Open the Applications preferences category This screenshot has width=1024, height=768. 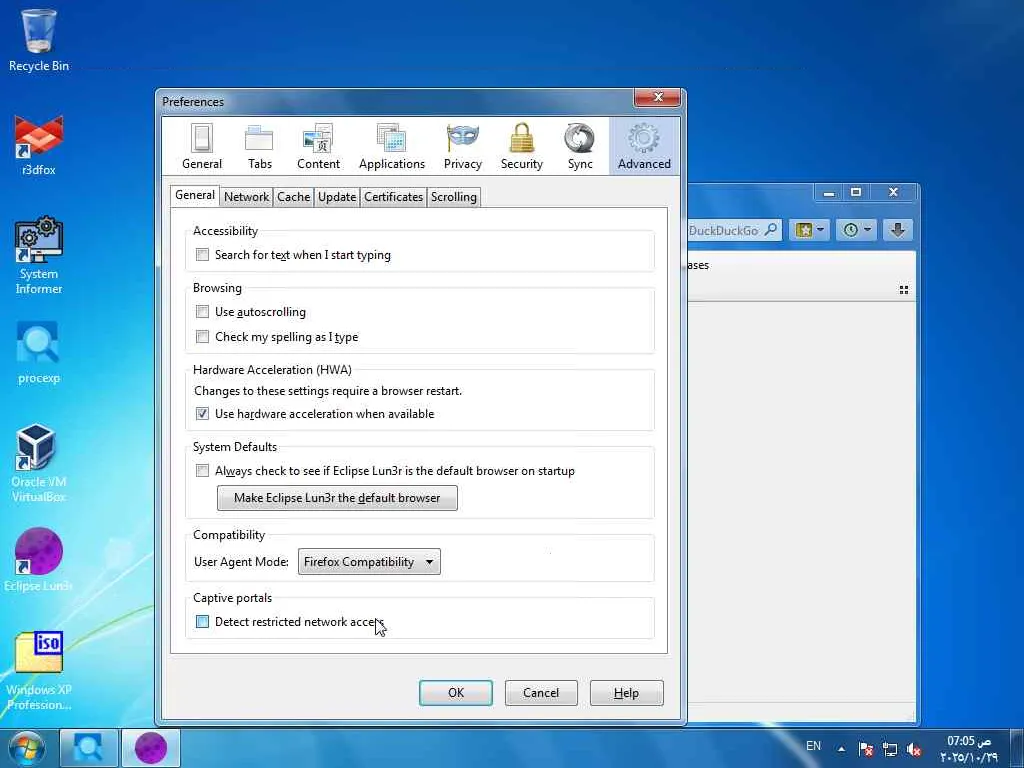point(392,147)
